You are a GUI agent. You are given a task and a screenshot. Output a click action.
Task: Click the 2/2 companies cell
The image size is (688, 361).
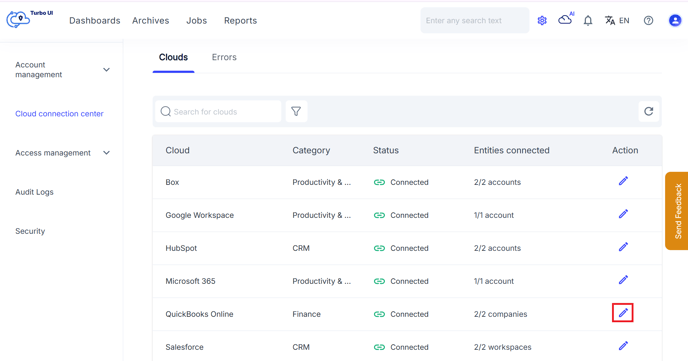pos(500,314)
